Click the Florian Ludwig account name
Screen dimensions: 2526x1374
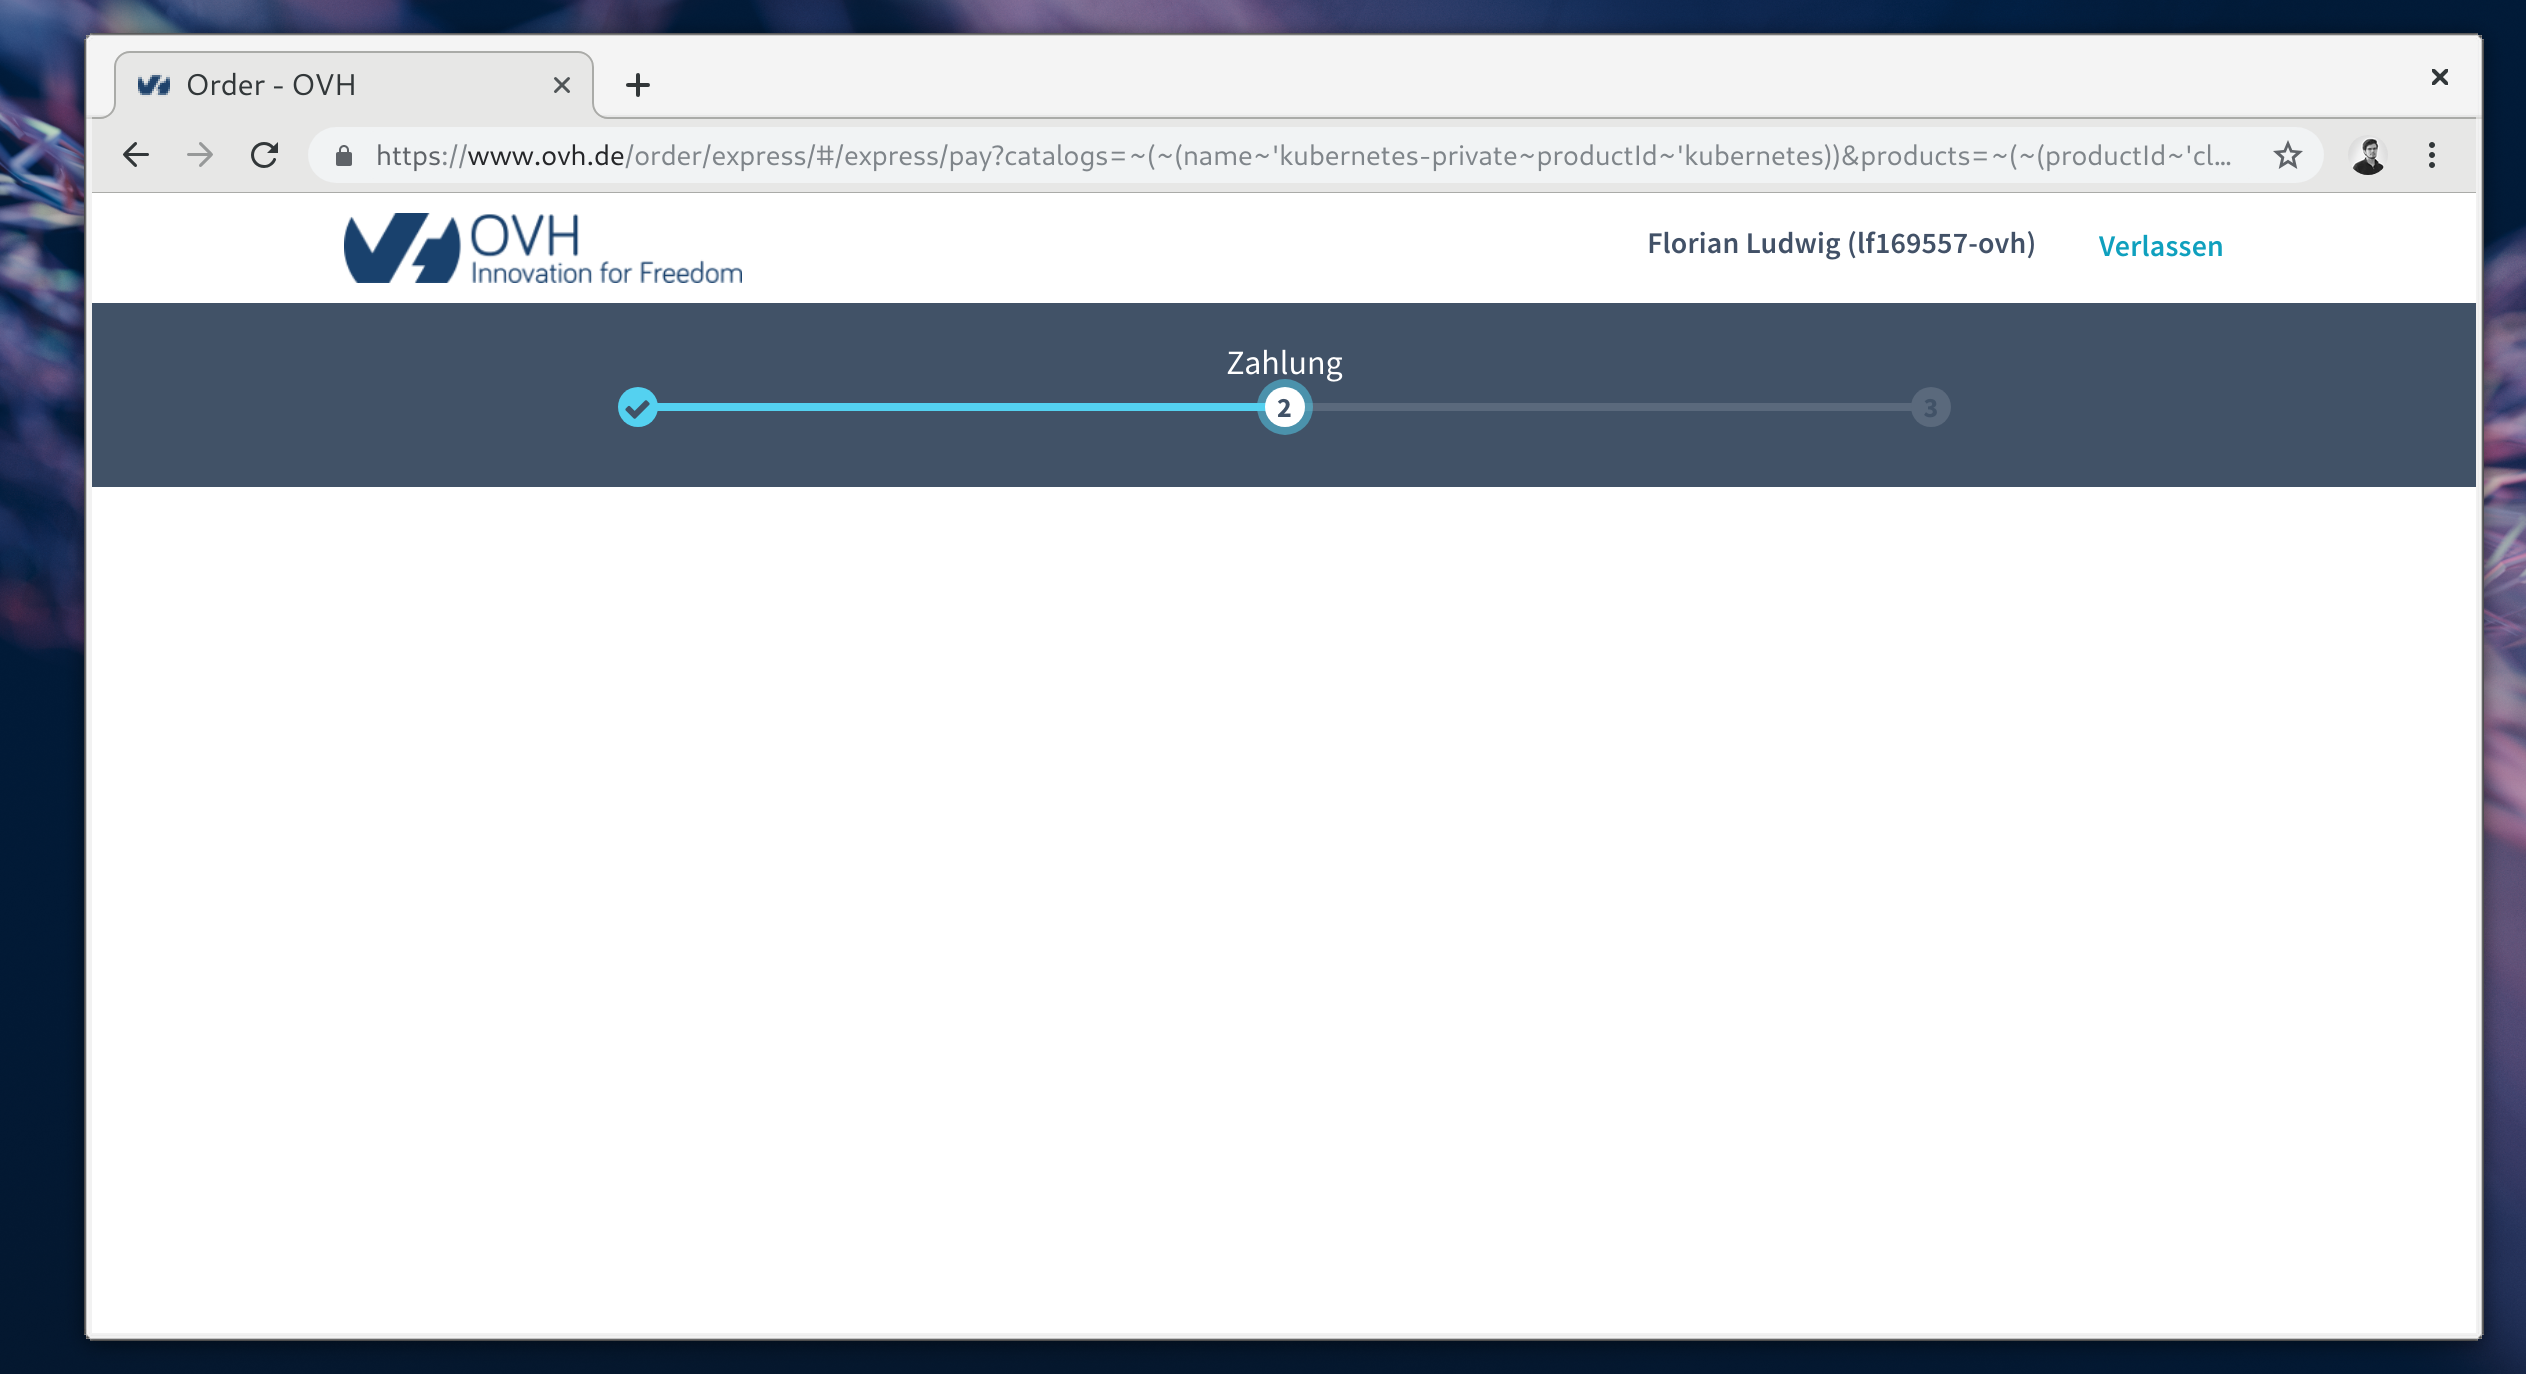[1840, 244]
